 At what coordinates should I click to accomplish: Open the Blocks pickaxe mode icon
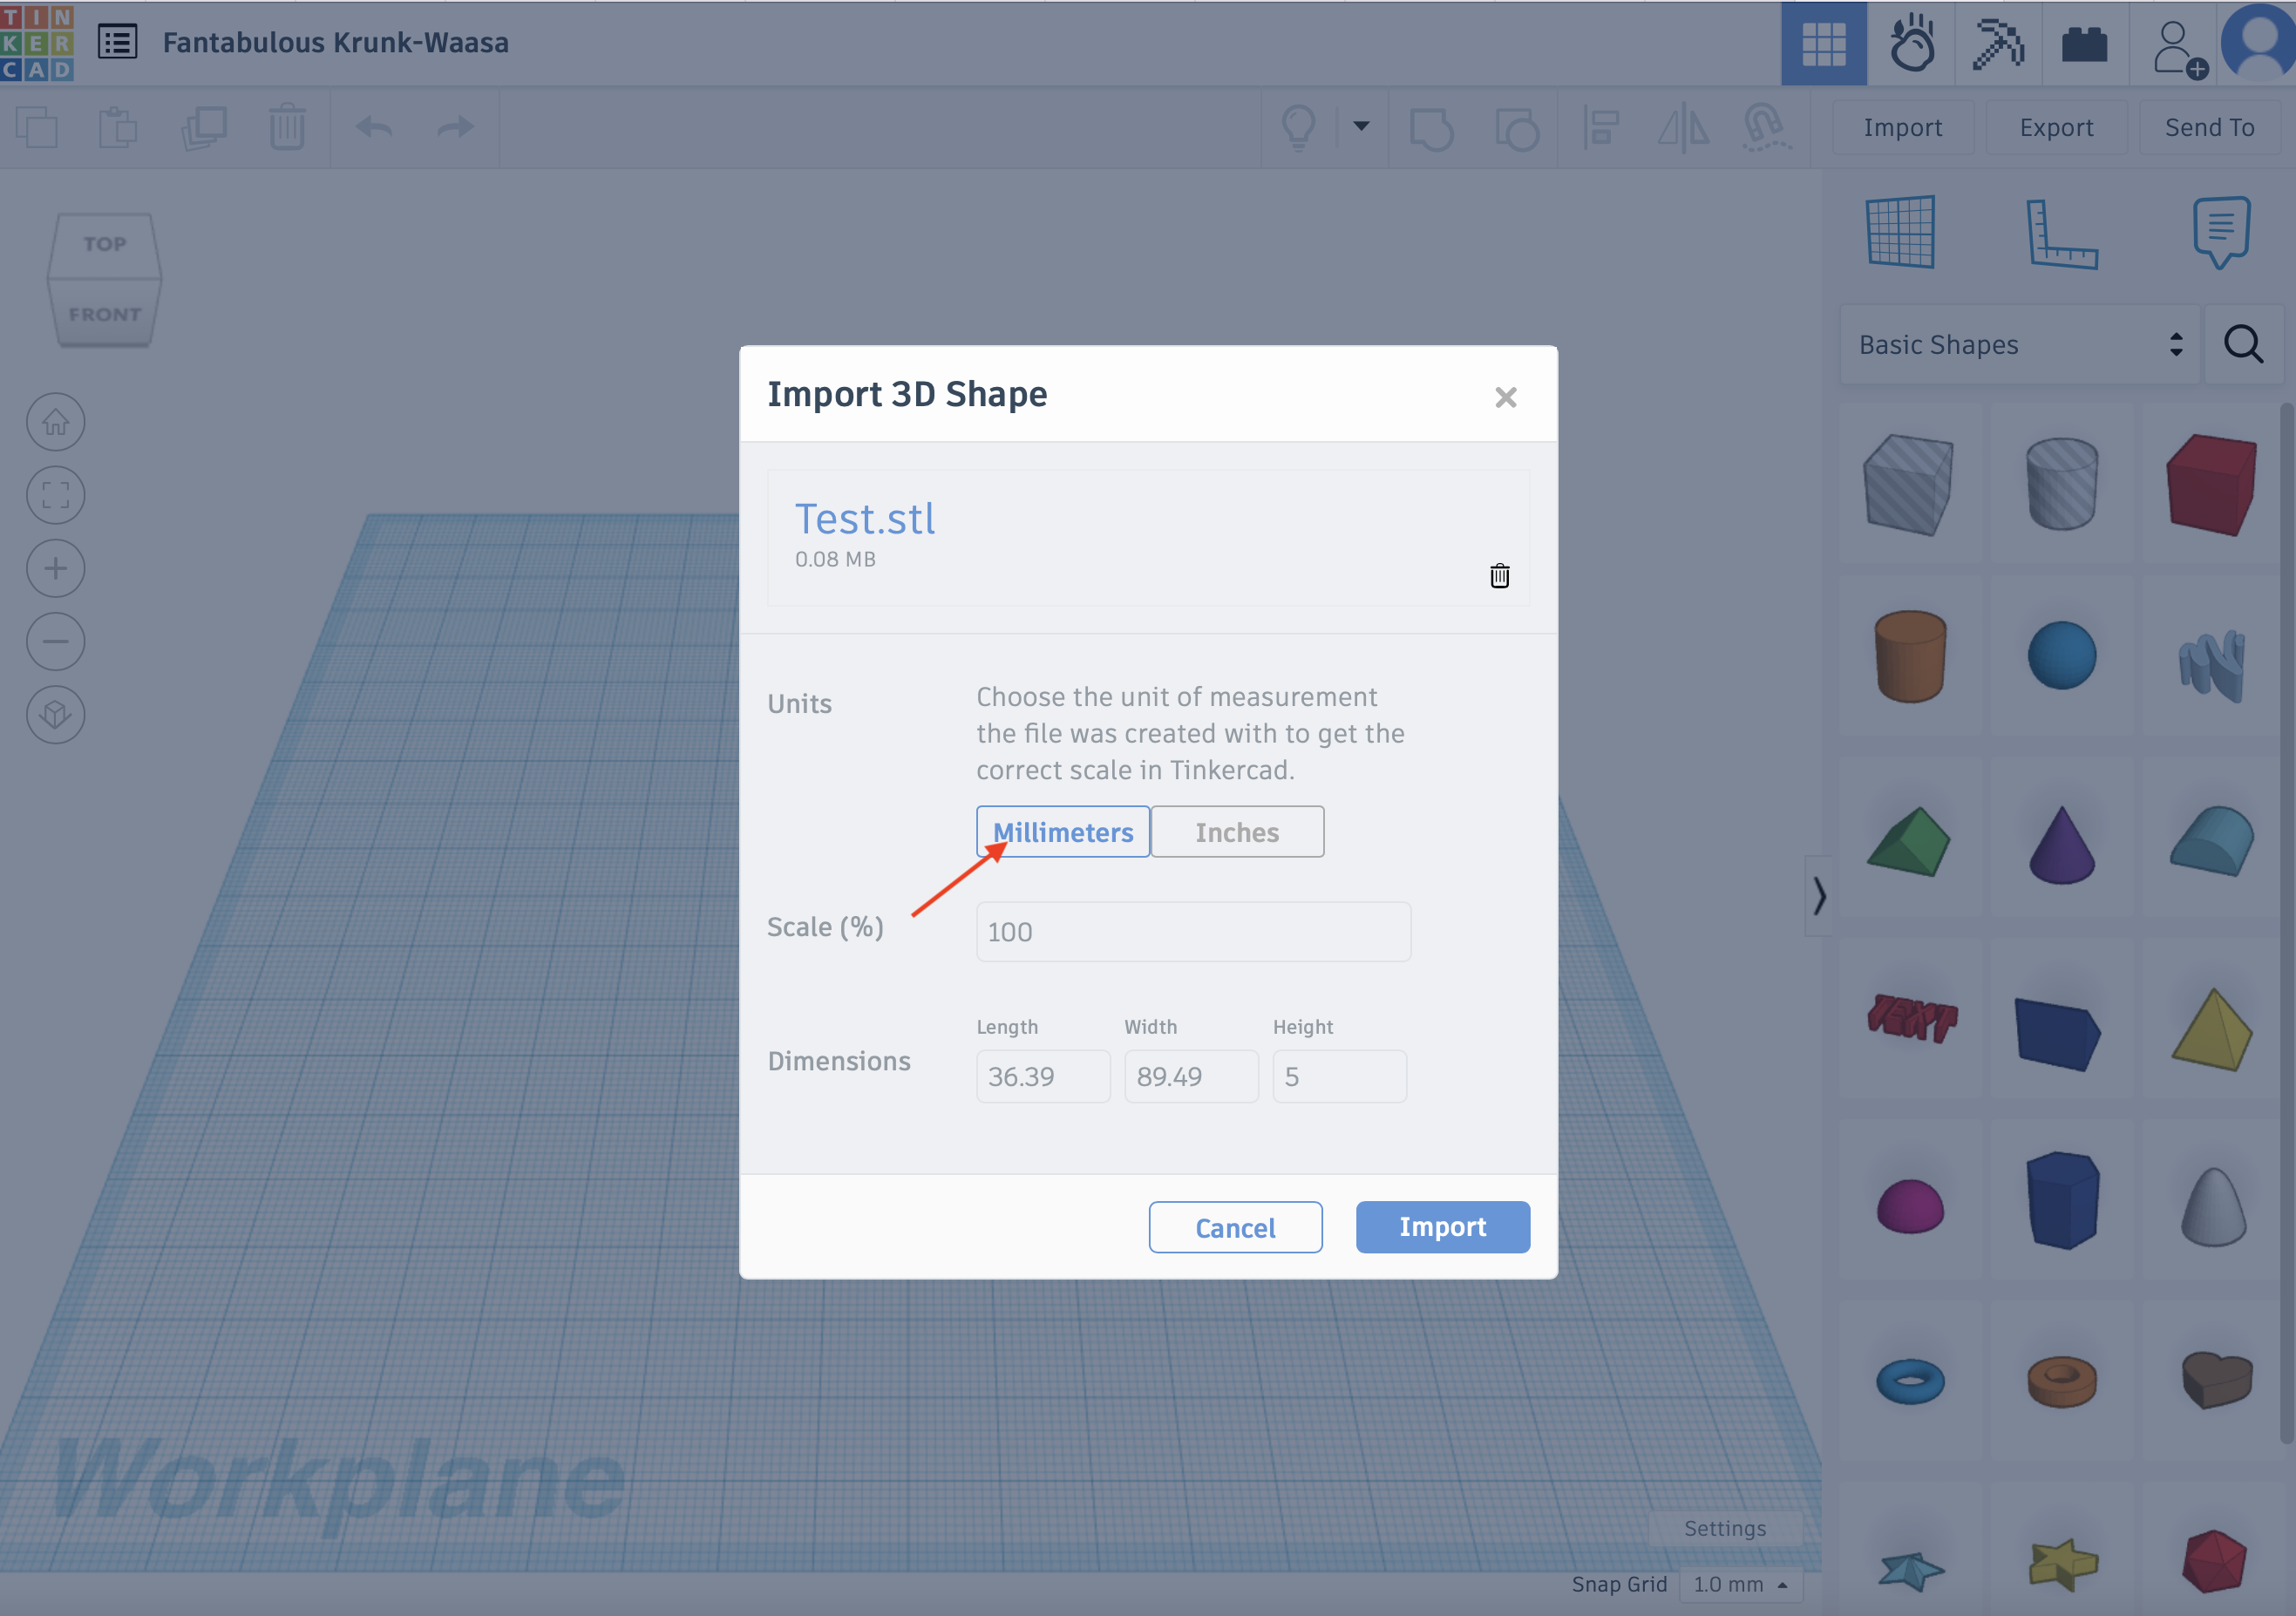pos(1997,44)
